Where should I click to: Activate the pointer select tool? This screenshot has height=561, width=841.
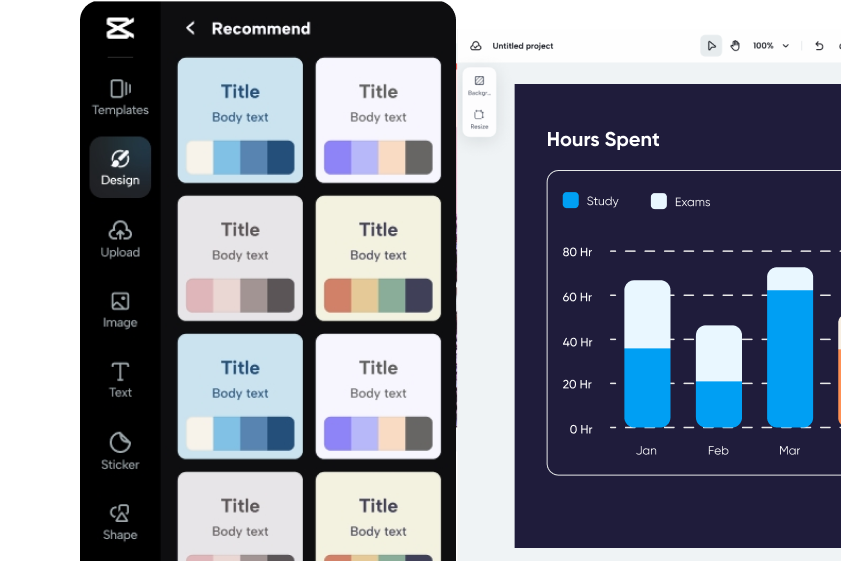click(x=711, y=46)
